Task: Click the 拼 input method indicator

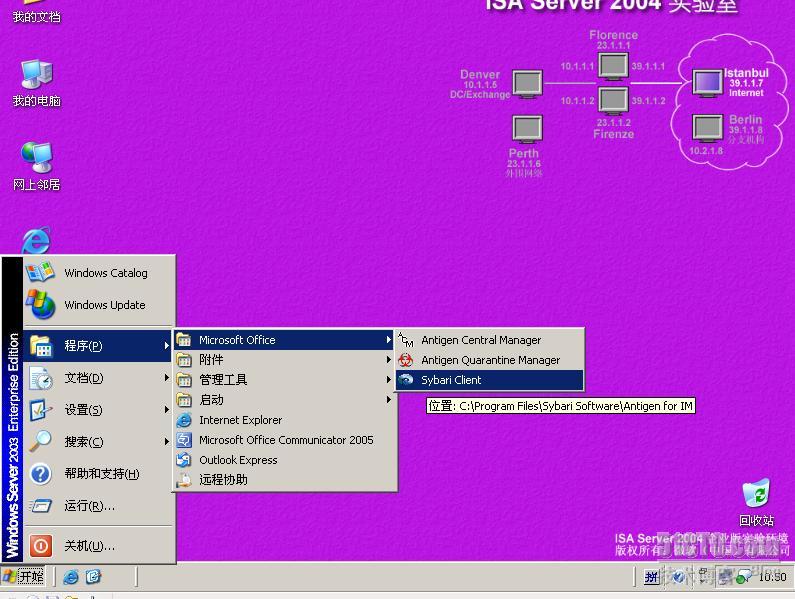Action: click(x=652, y=577)
